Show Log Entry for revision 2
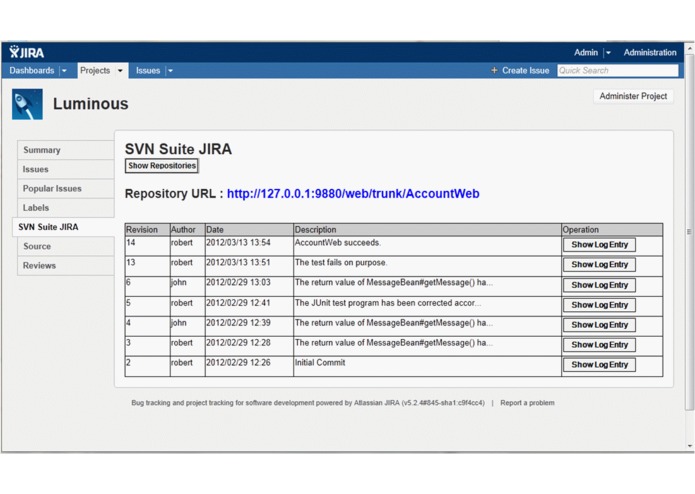 599,365
